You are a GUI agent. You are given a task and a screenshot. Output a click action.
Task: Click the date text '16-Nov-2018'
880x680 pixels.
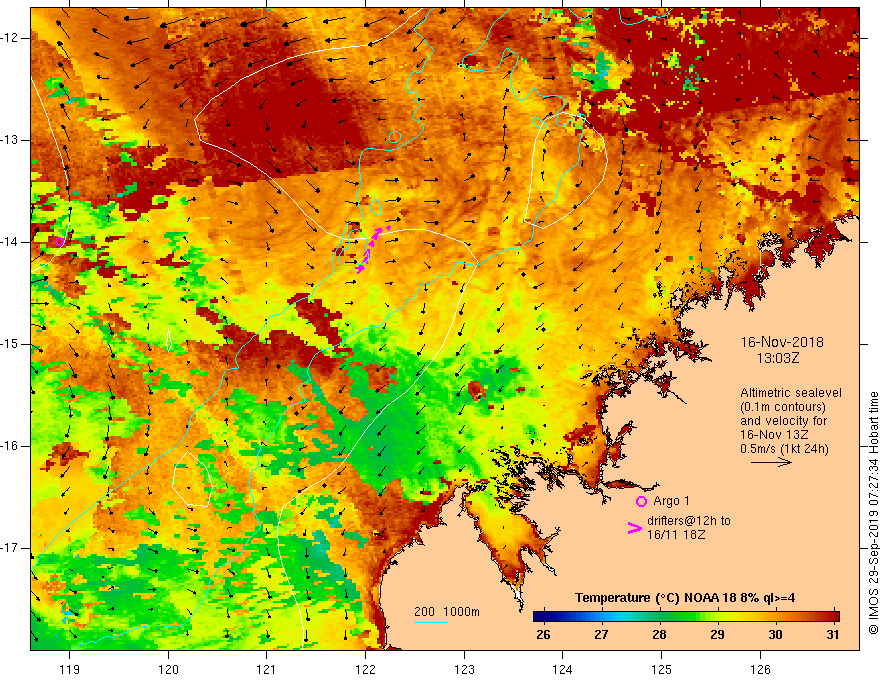click(782, 342)
